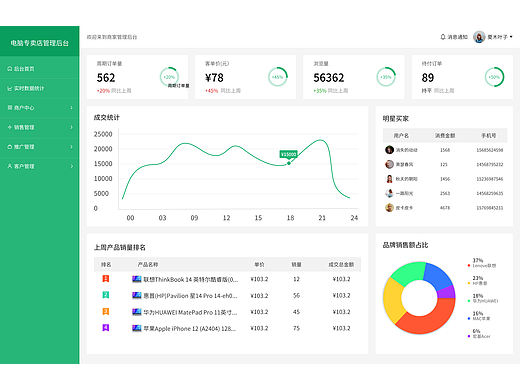Click the 18% HUAWEI legend entry

tap(483, 298)
